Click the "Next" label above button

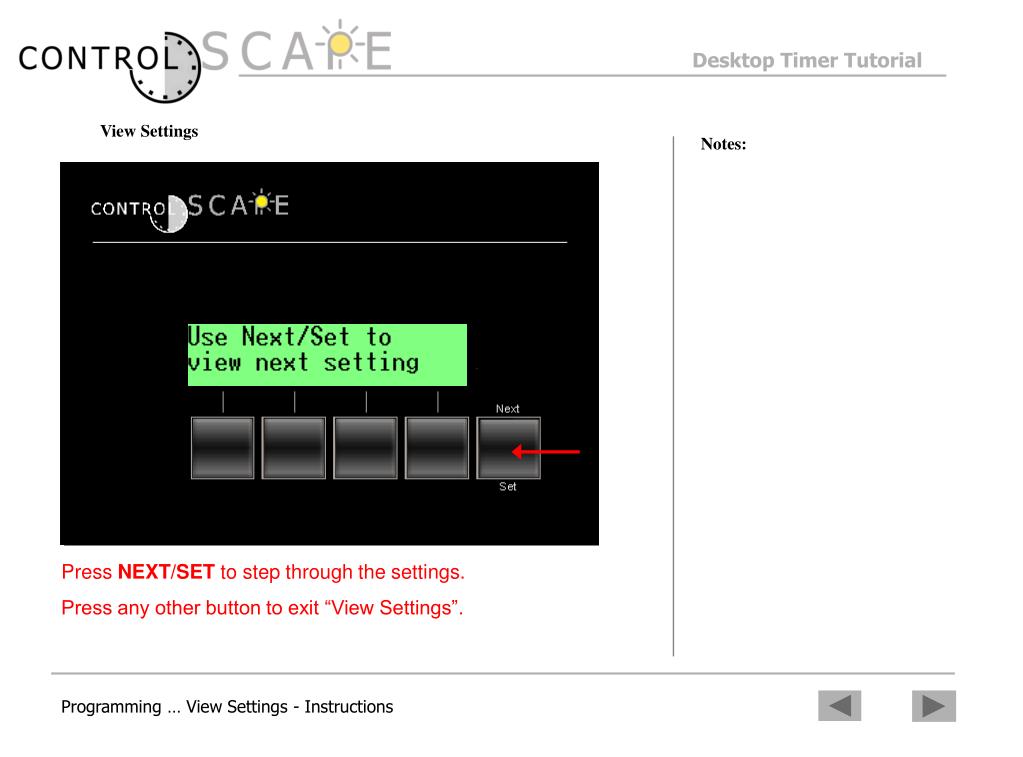point(508,409)
